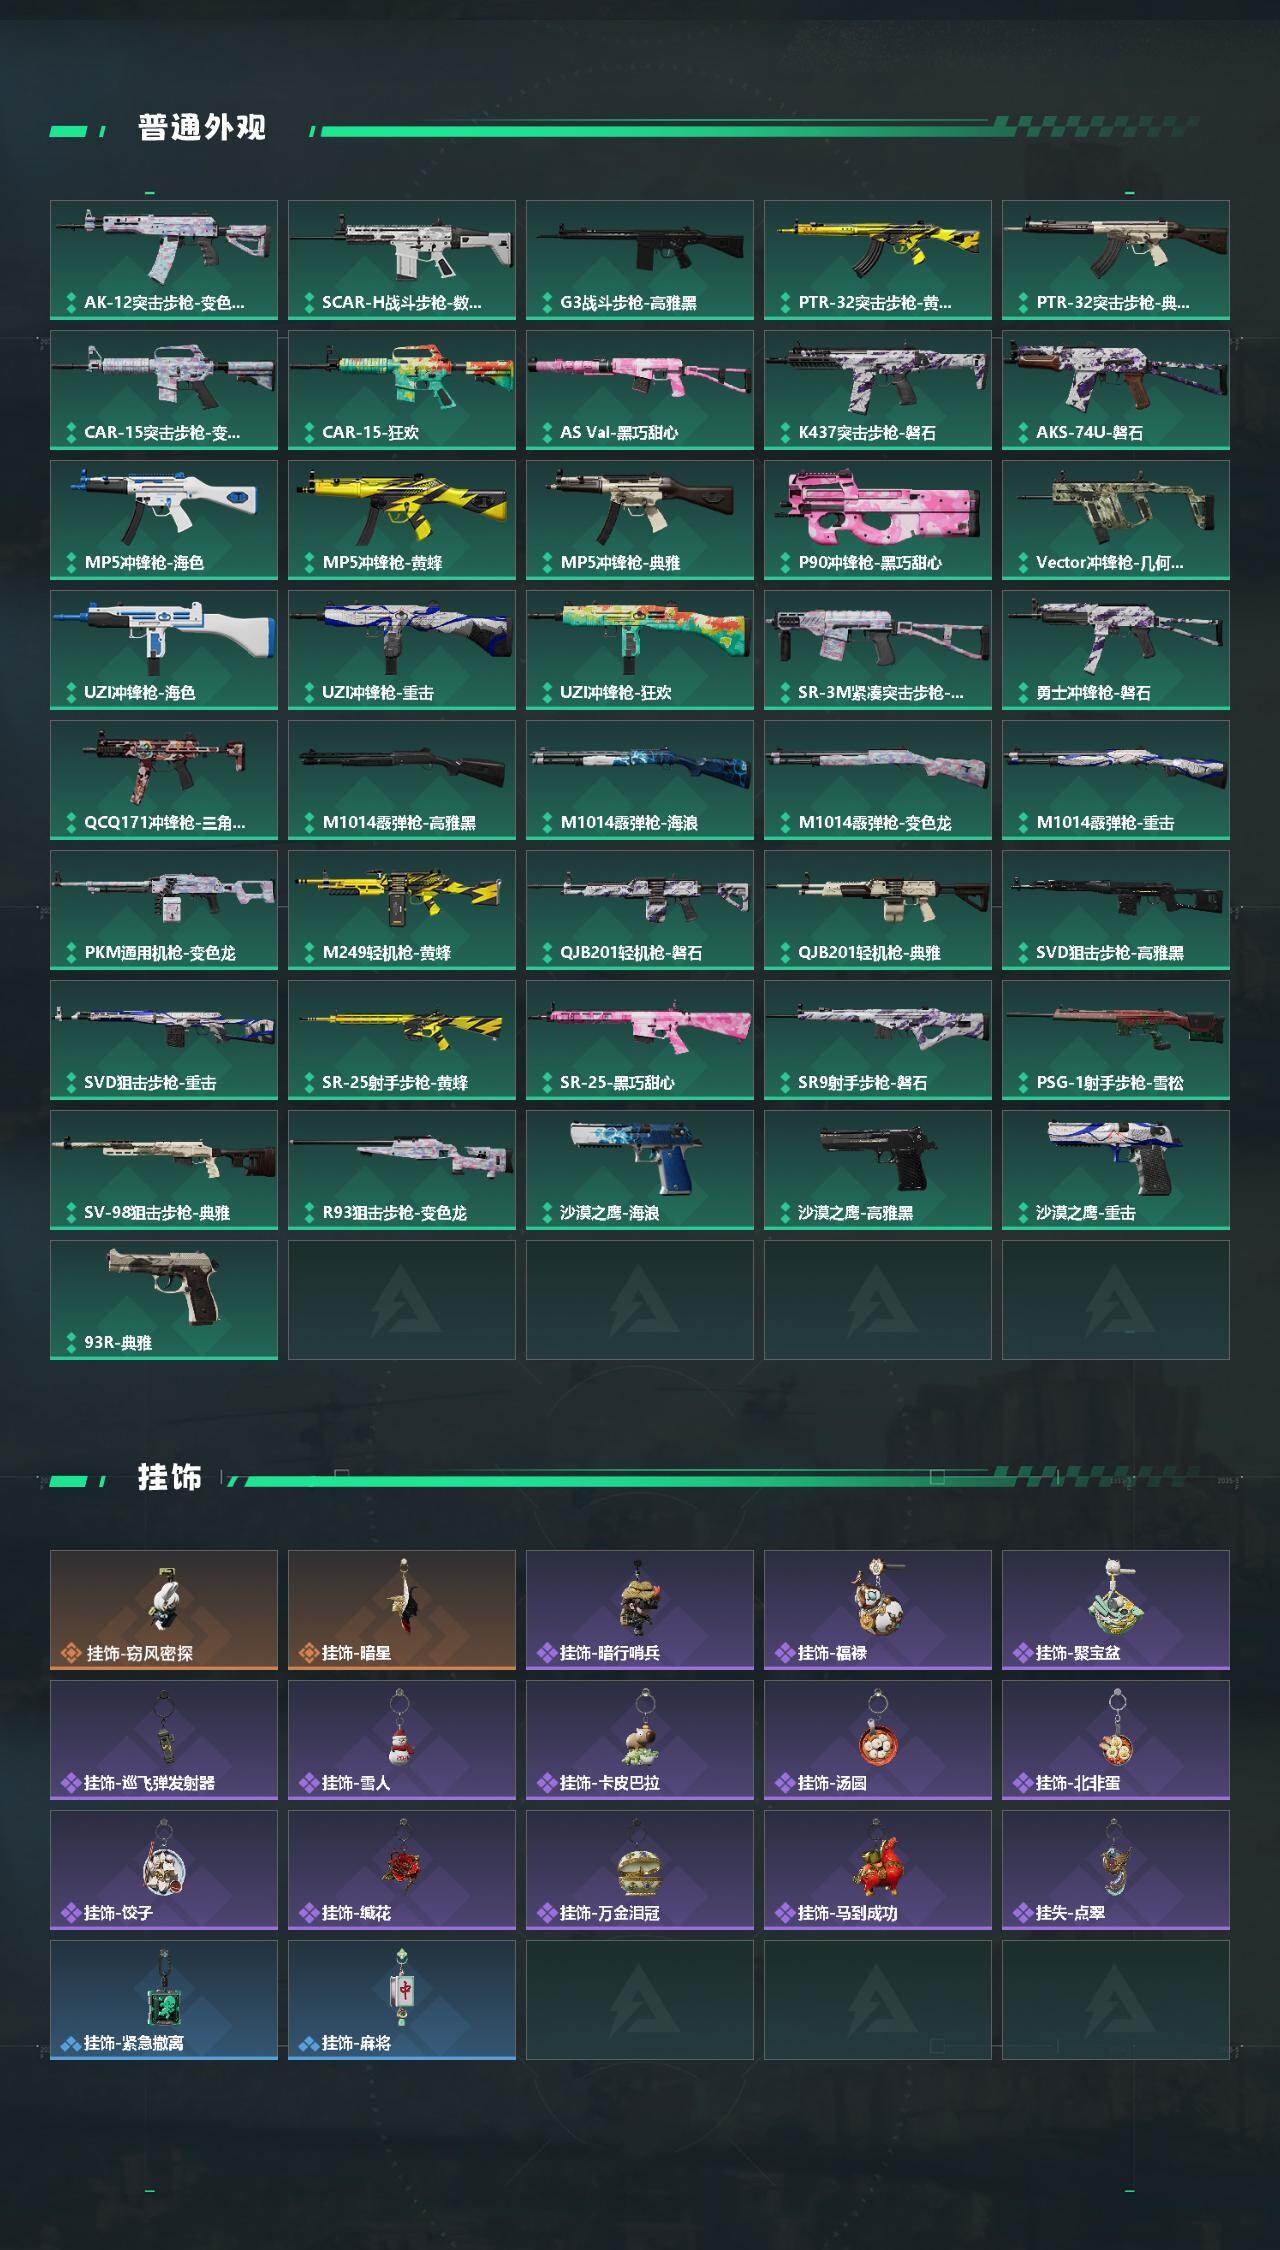Select the AK-12 assault rifle skin card
The height and width of the screenshot is (2250, 1280).
tap(164, 260)
